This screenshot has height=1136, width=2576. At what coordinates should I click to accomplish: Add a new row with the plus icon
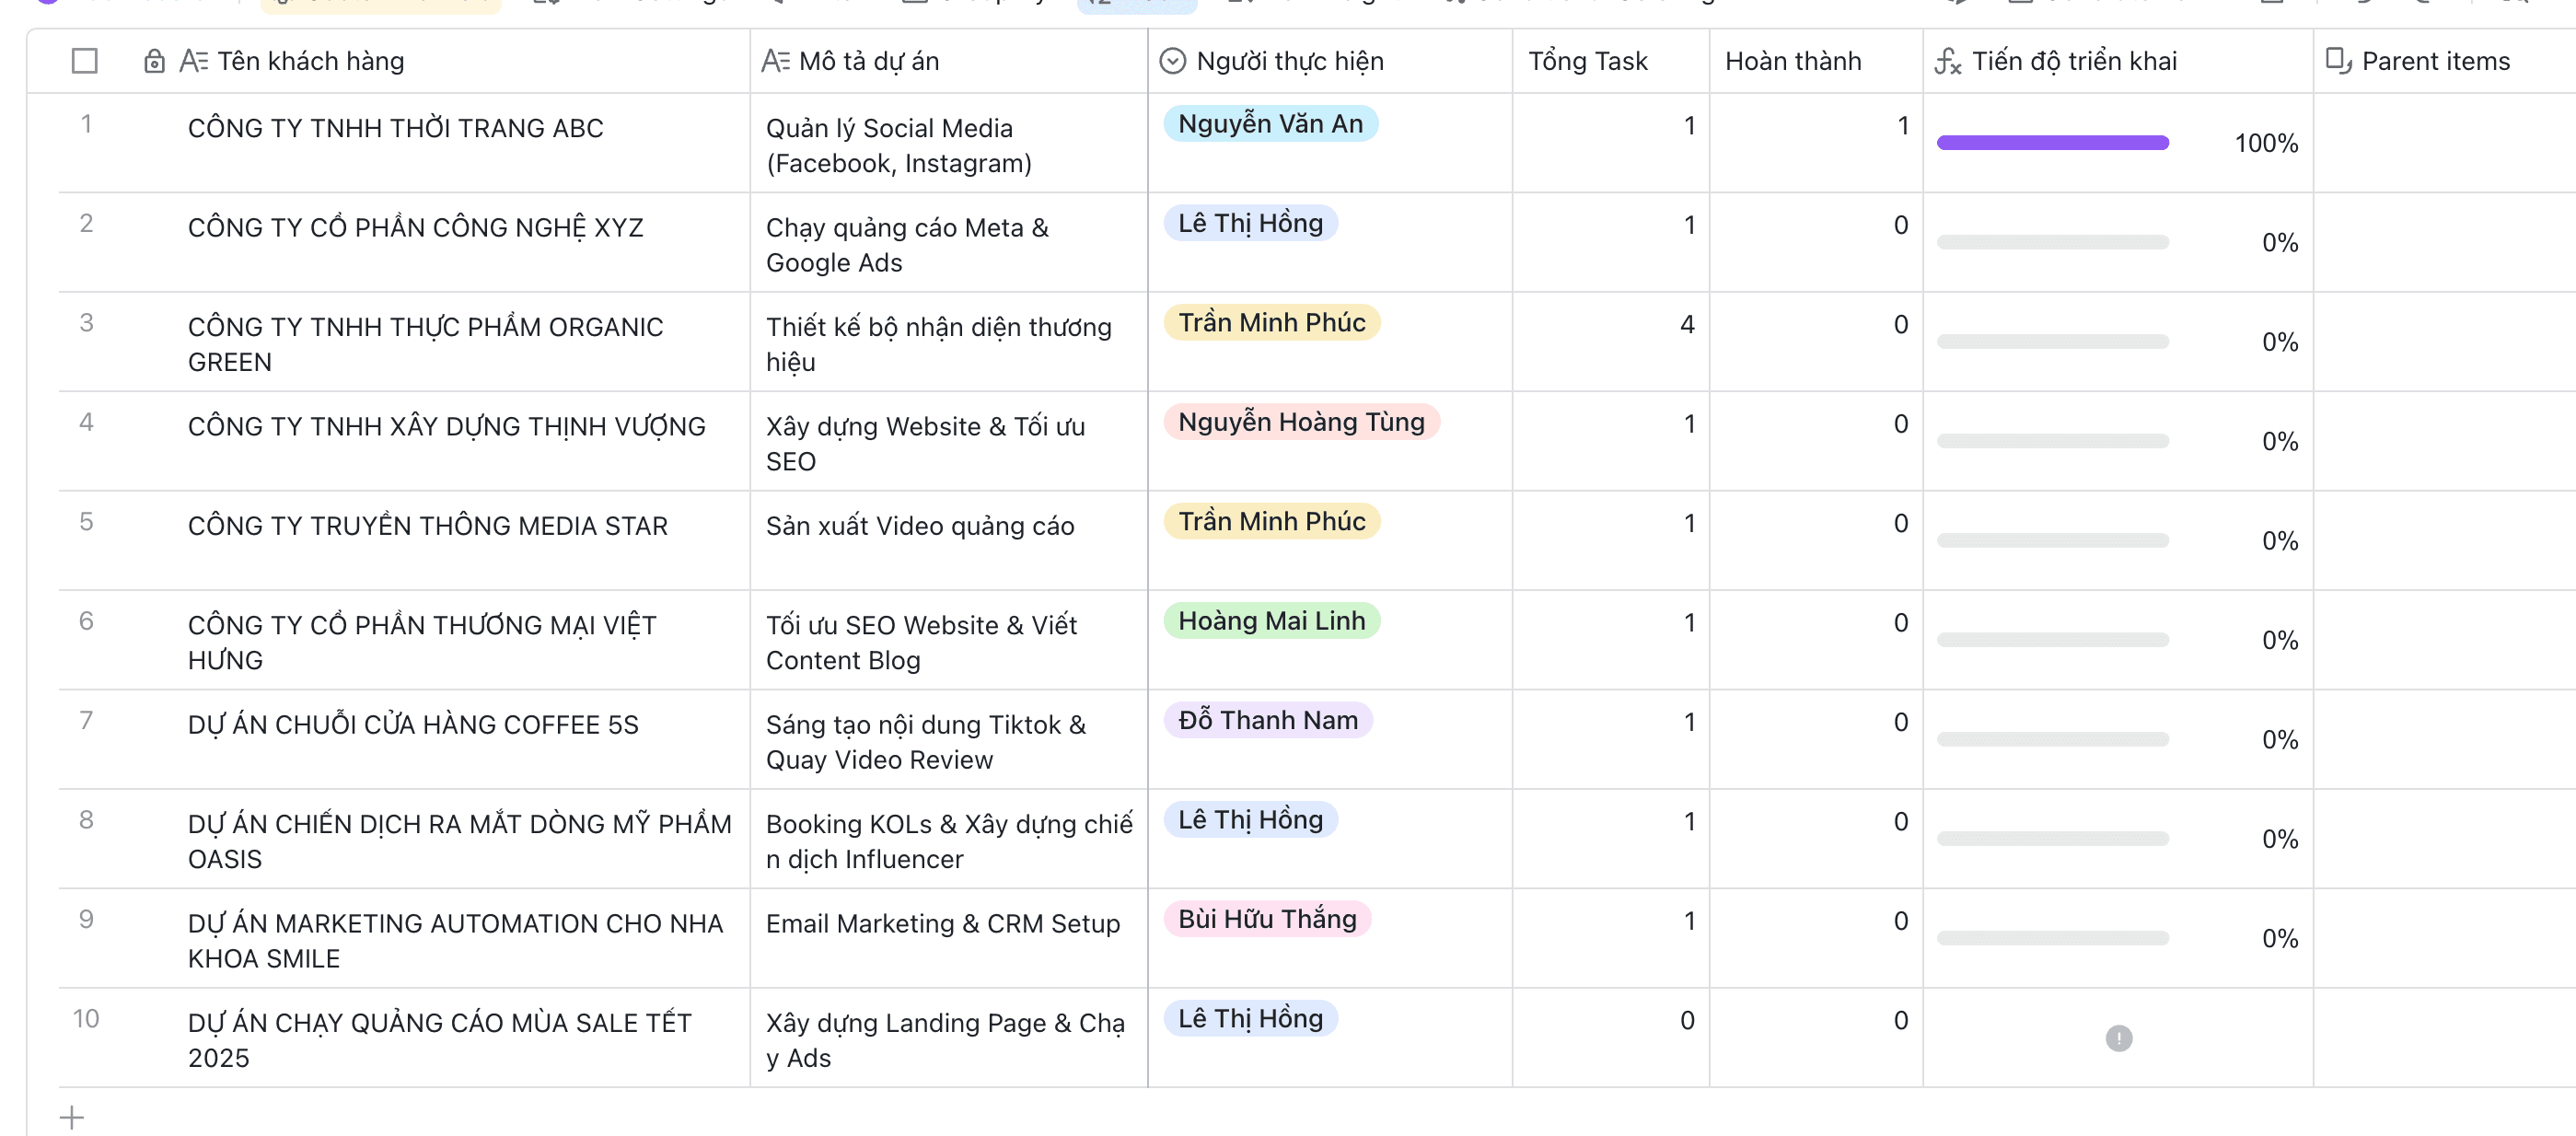(x=72, y=1117)
